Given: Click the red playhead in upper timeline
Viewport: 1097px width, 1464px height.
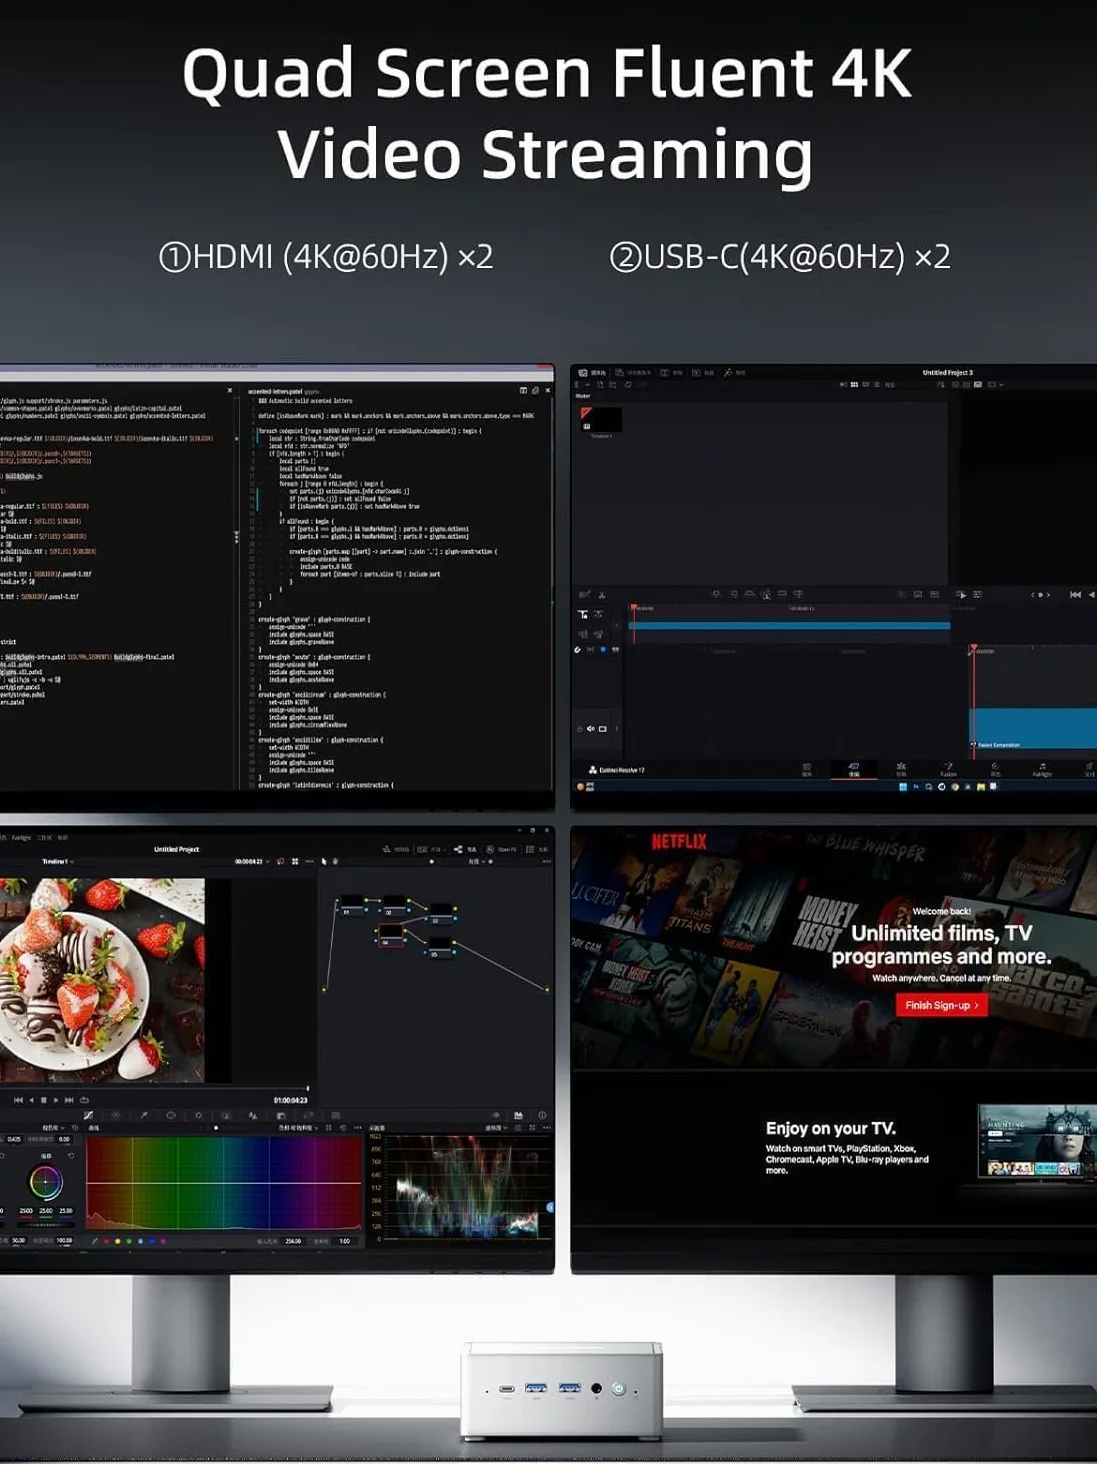Looking at the screenshot, I should coord(633,608).
